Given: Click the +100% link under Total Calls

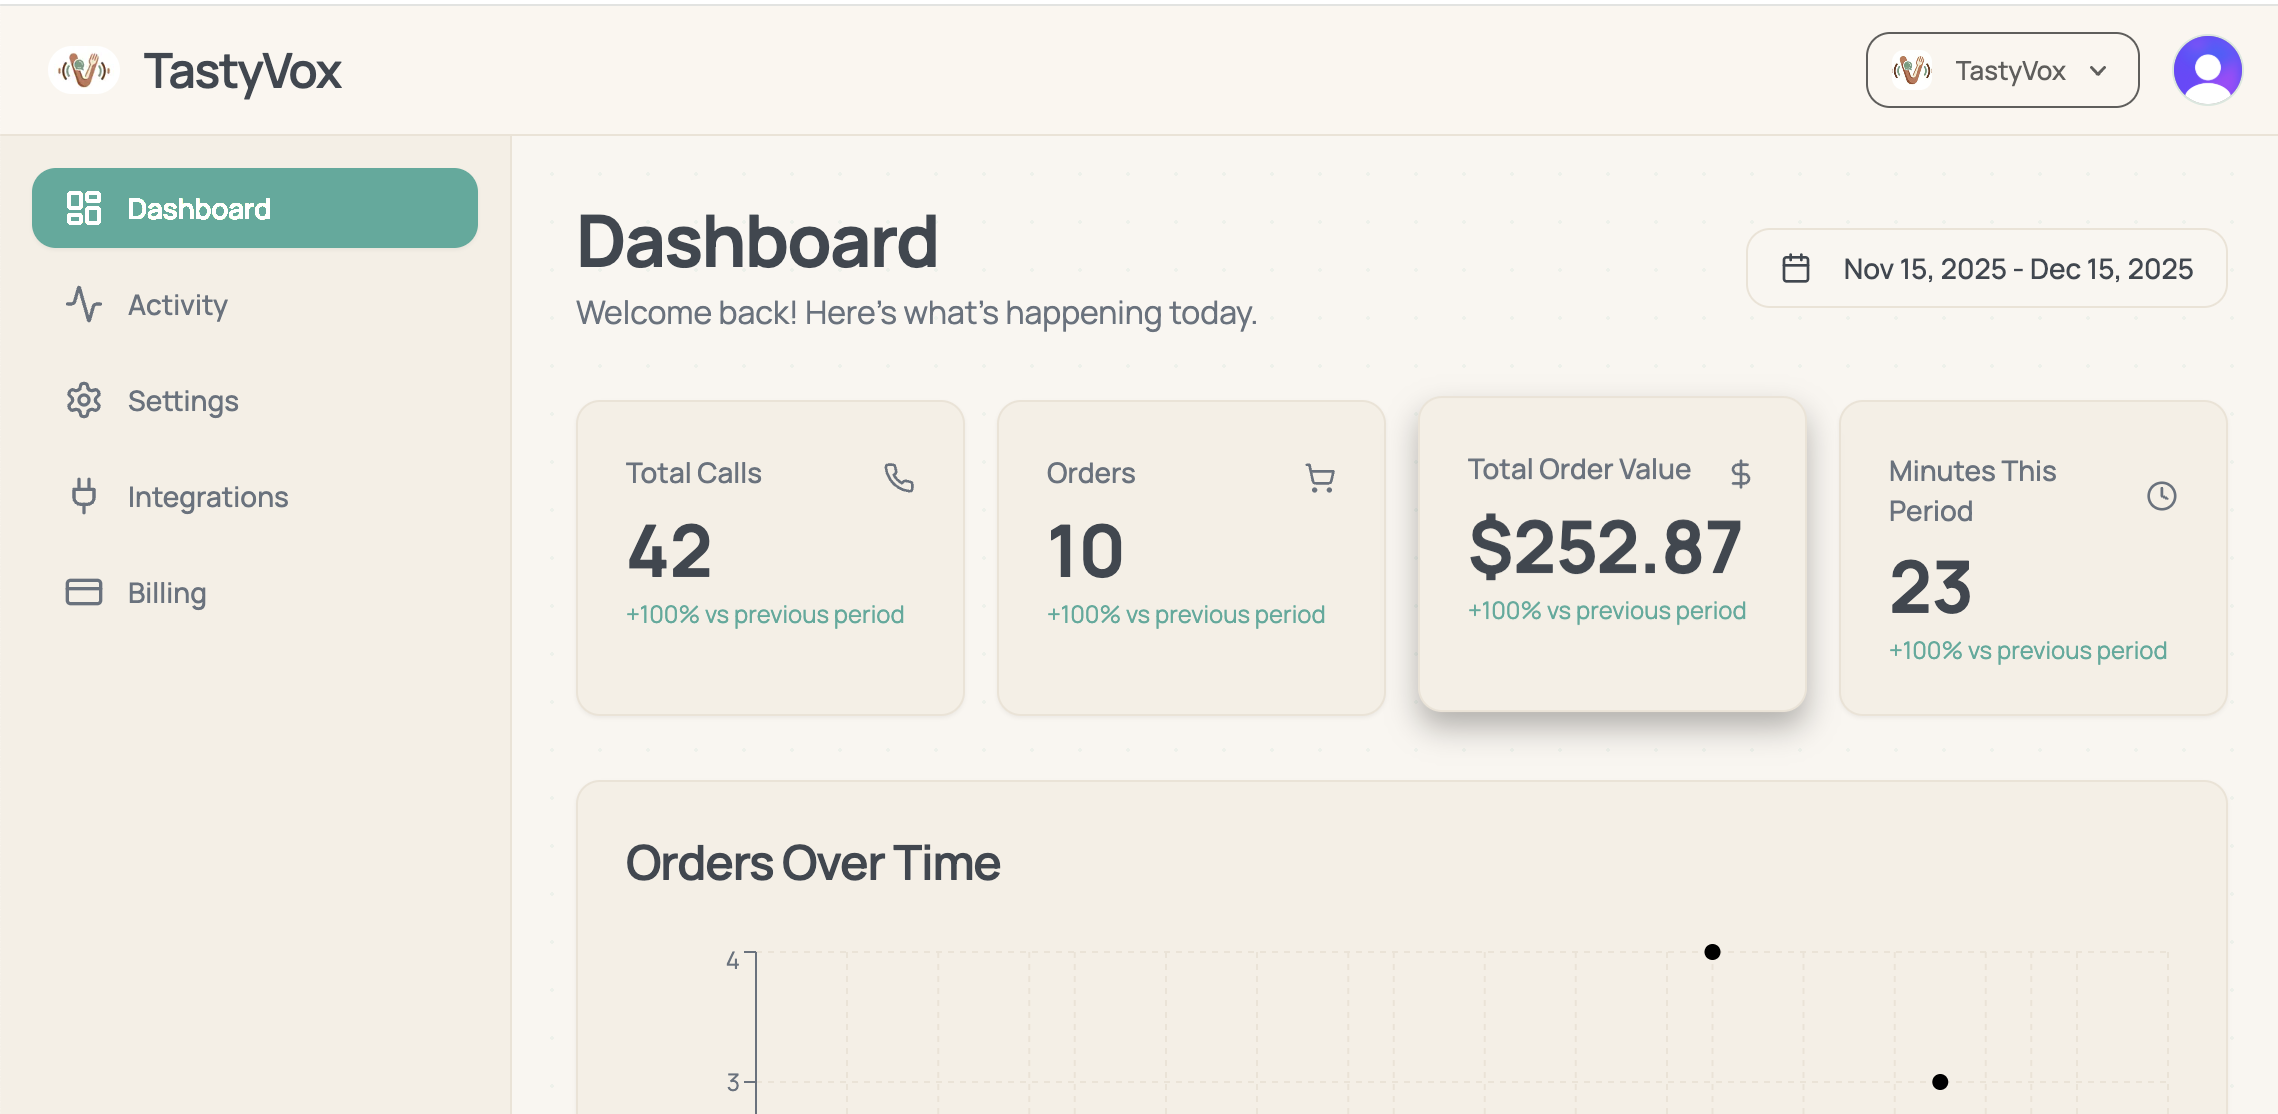Looking at the screenshot, I should coord(764,614).
